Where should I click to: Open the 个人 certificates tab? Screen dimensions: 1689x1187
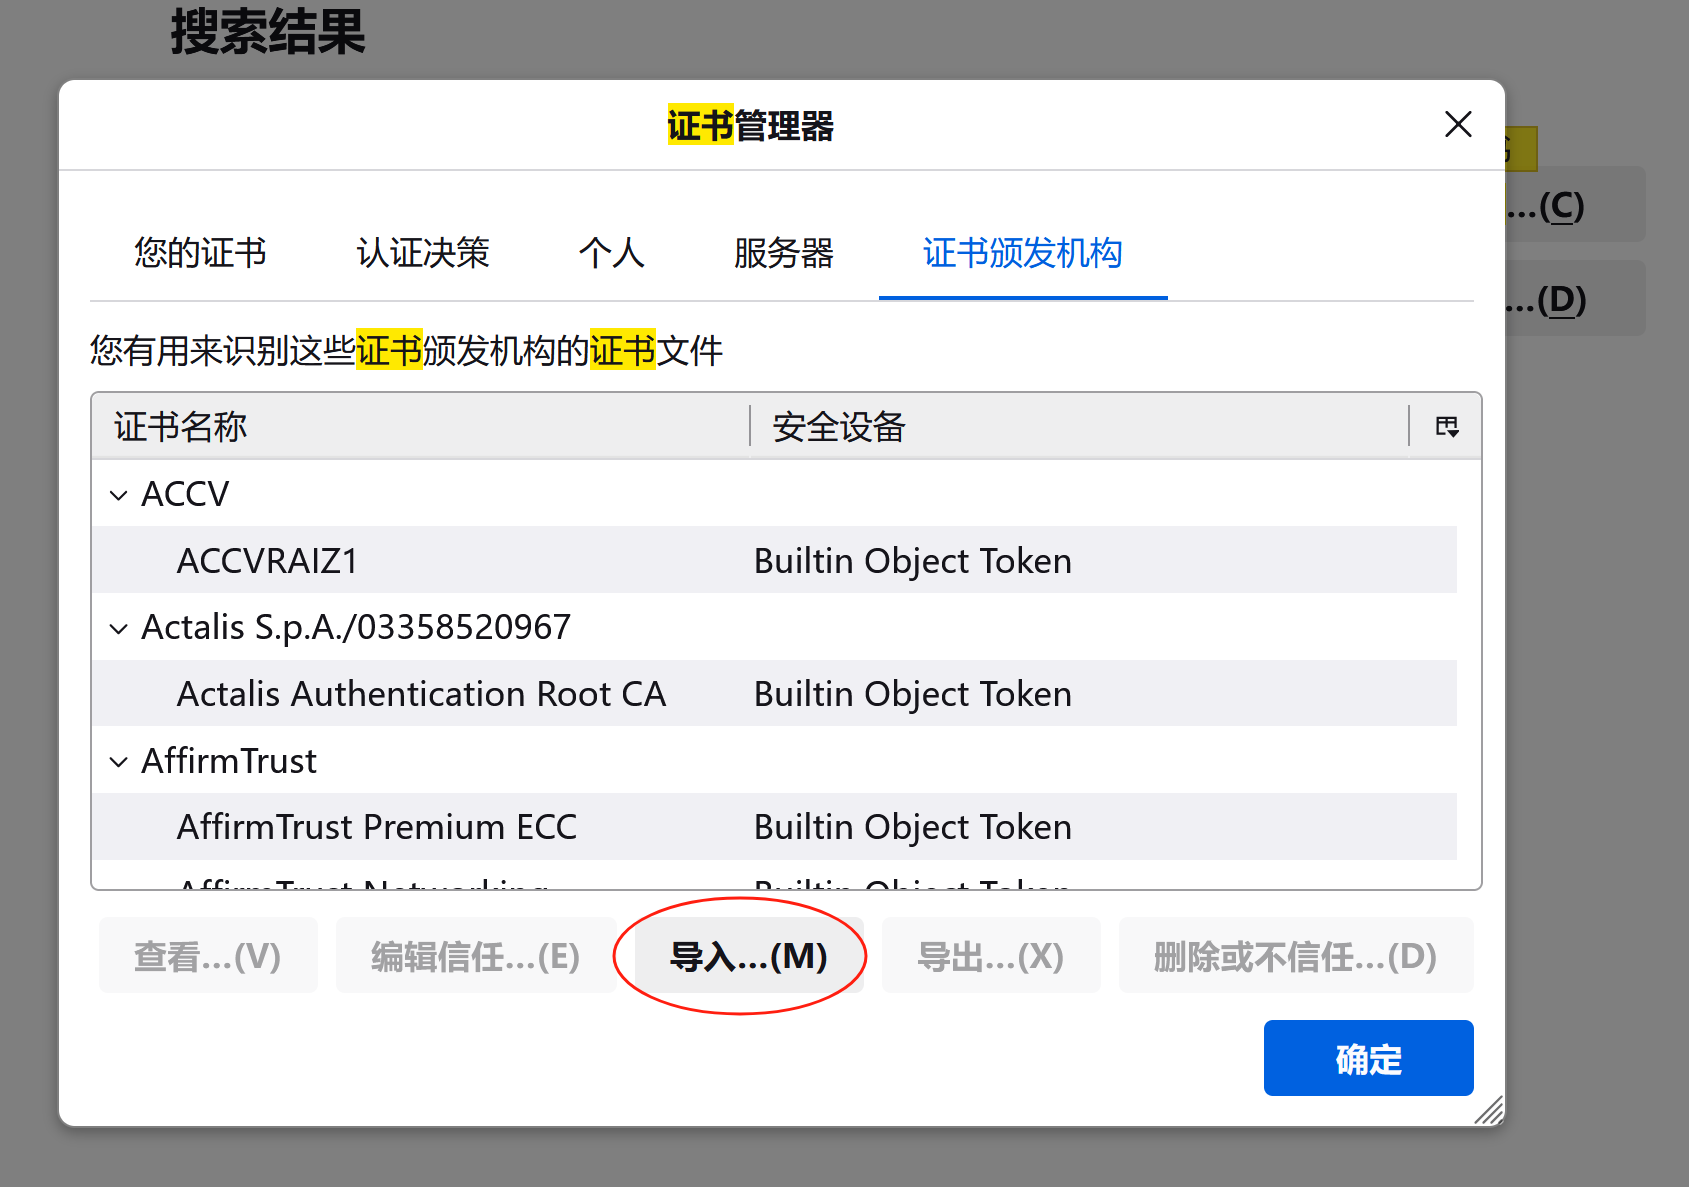611,255
